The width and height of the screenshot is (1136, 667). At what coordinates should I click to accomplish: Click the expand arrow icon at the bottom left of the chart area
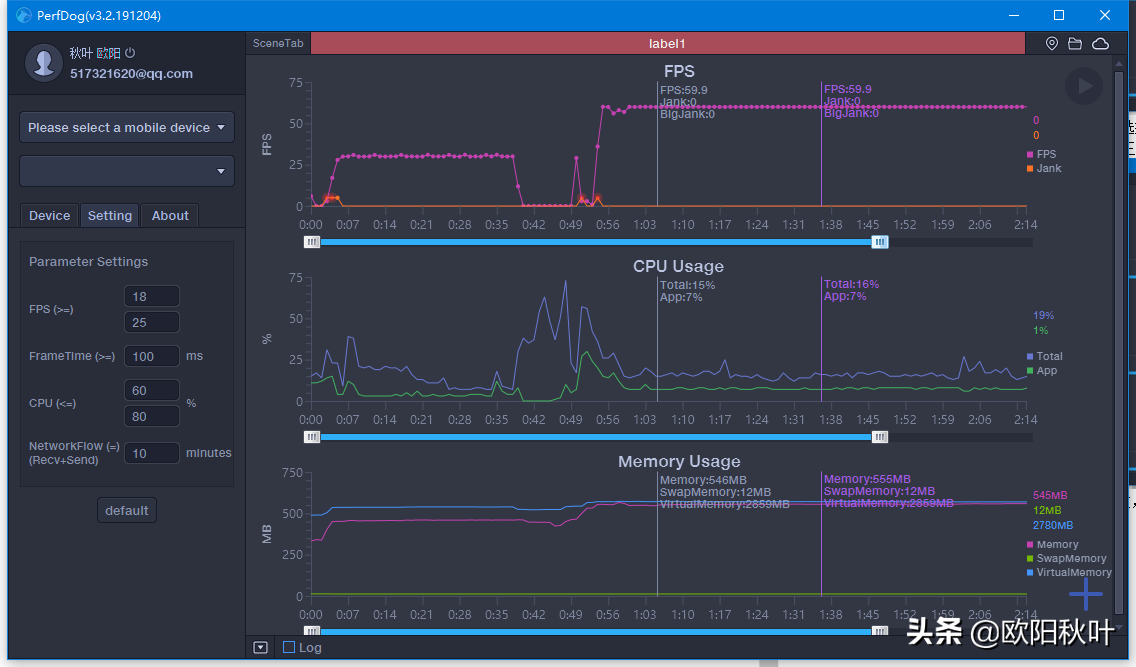tap(261, 647)
